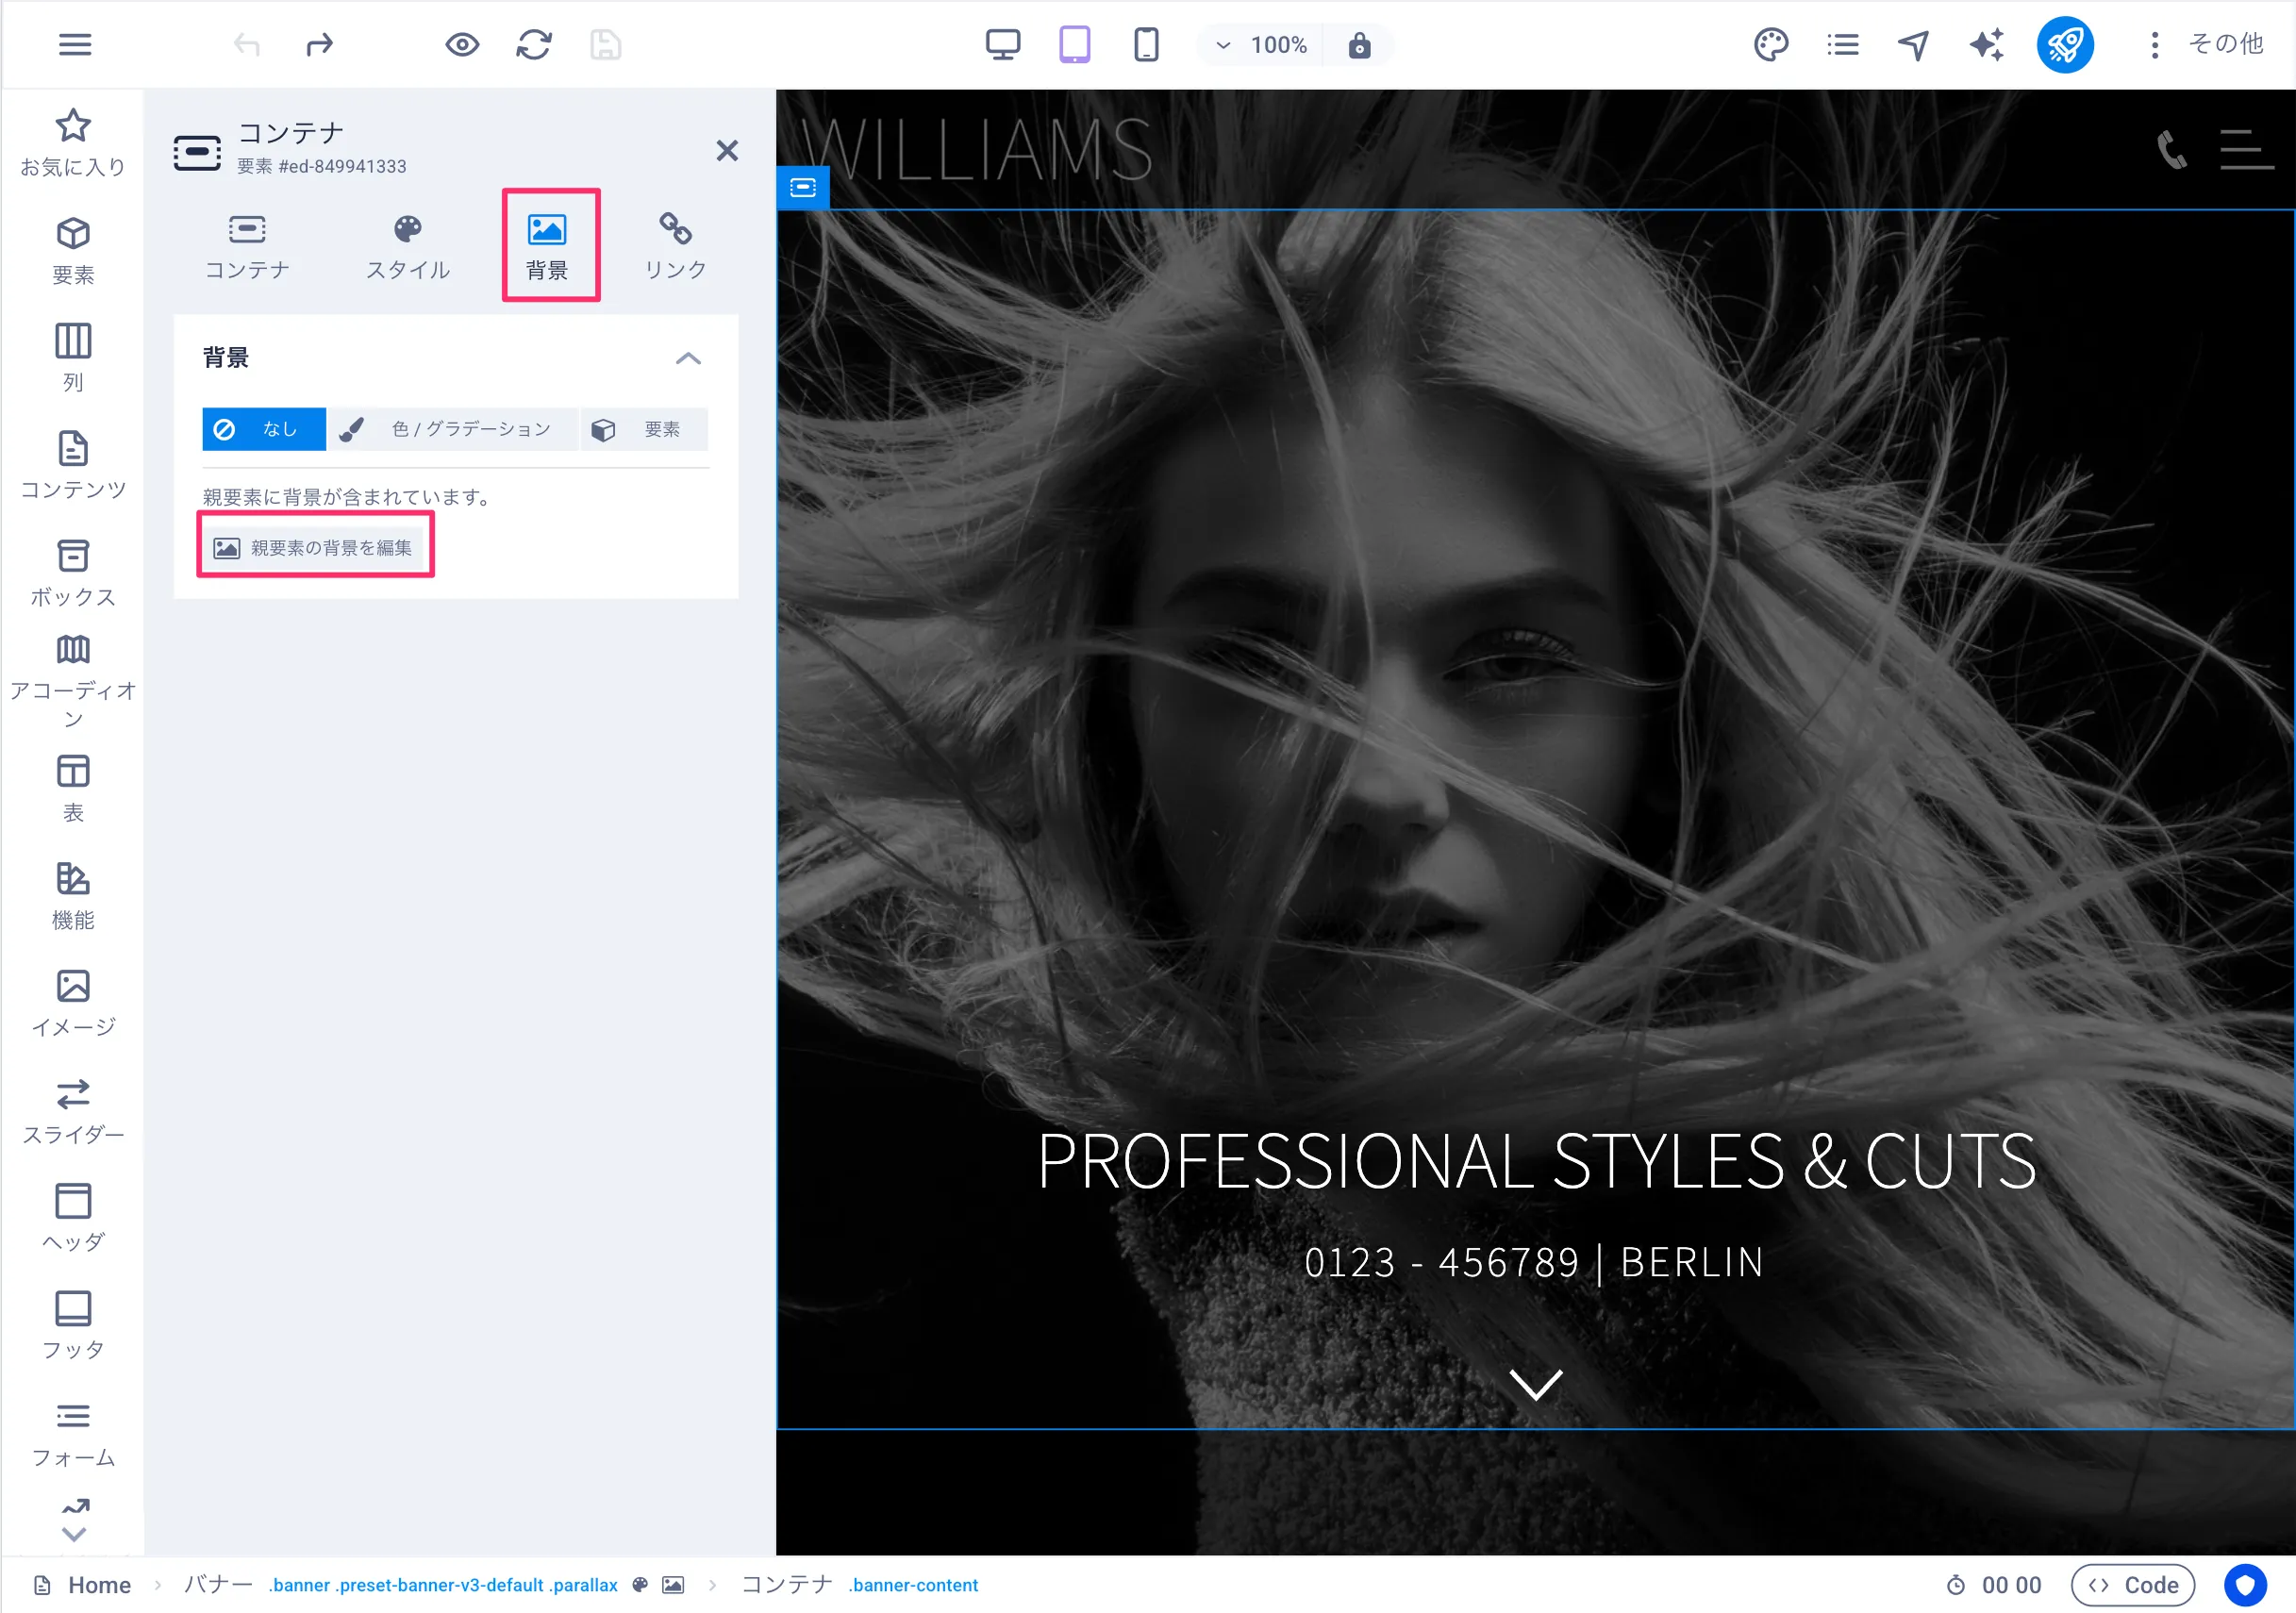
Task: Click the undo arrow
Action: point(247,45)
